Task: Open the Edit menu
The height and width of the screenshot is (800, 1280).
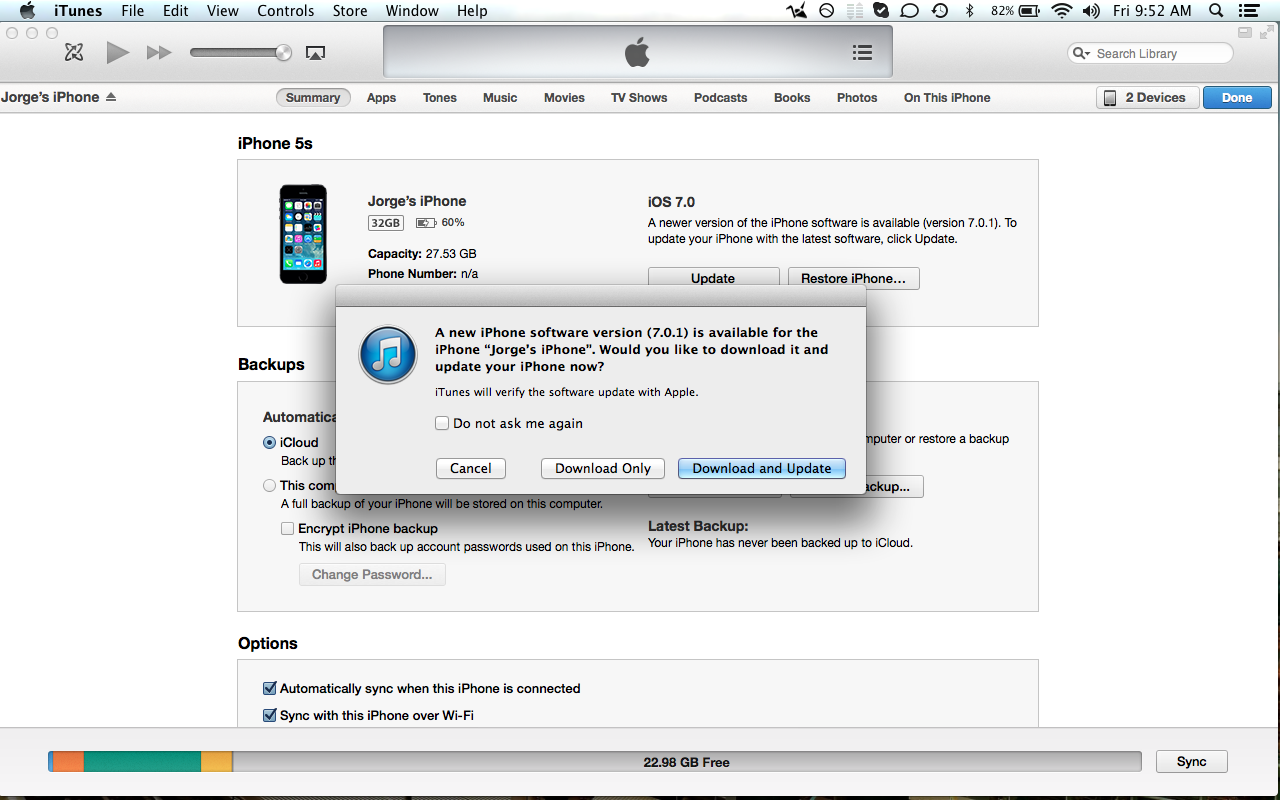Action: tap(176, 11)
